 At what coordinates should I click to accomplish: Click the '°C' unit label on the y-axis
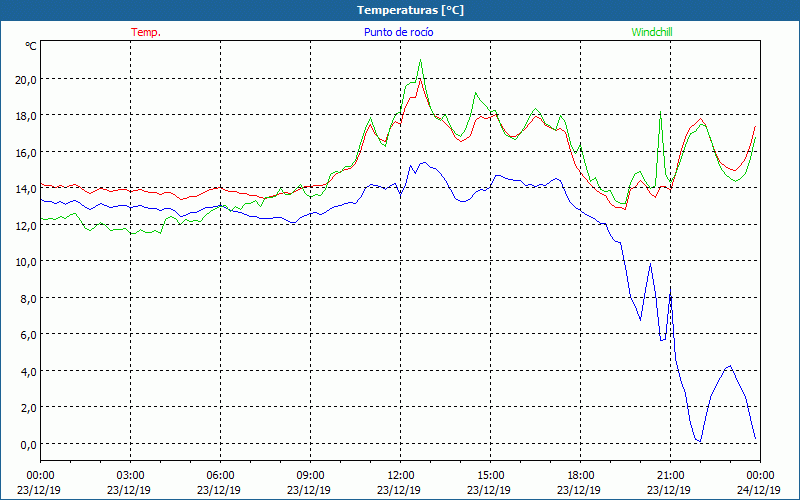coord(31,46)
